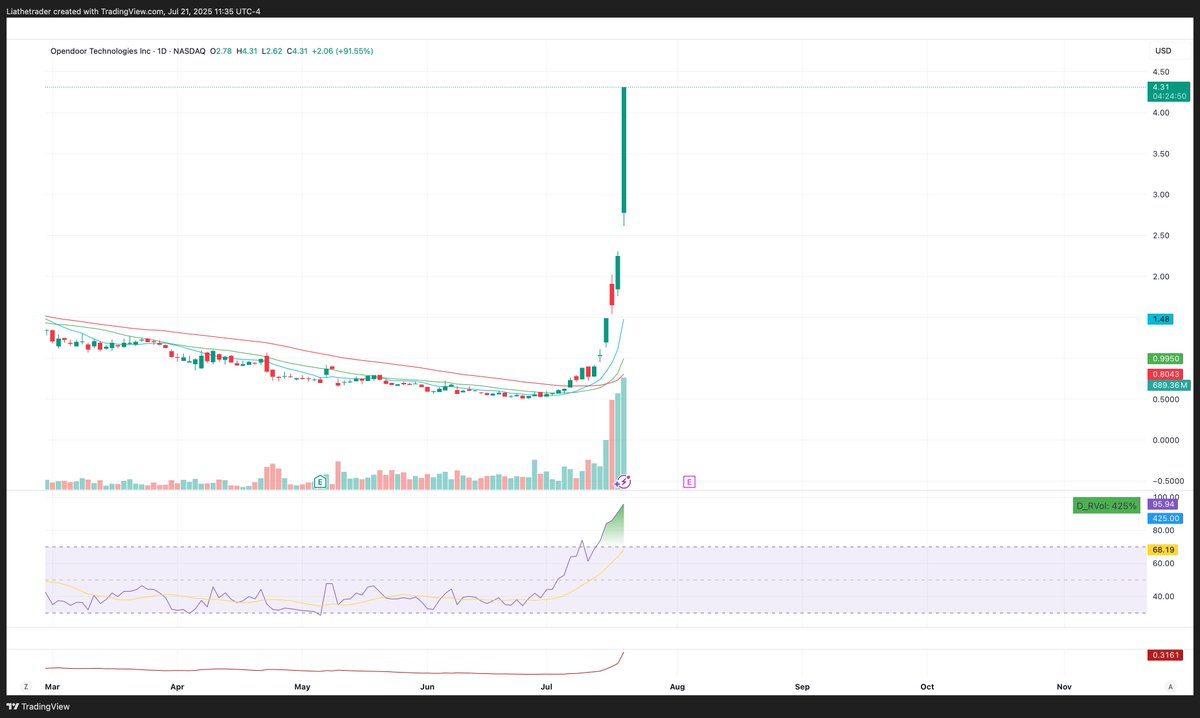
Task: Click the Nov label on the time axis
Action: coord(1064,687)
